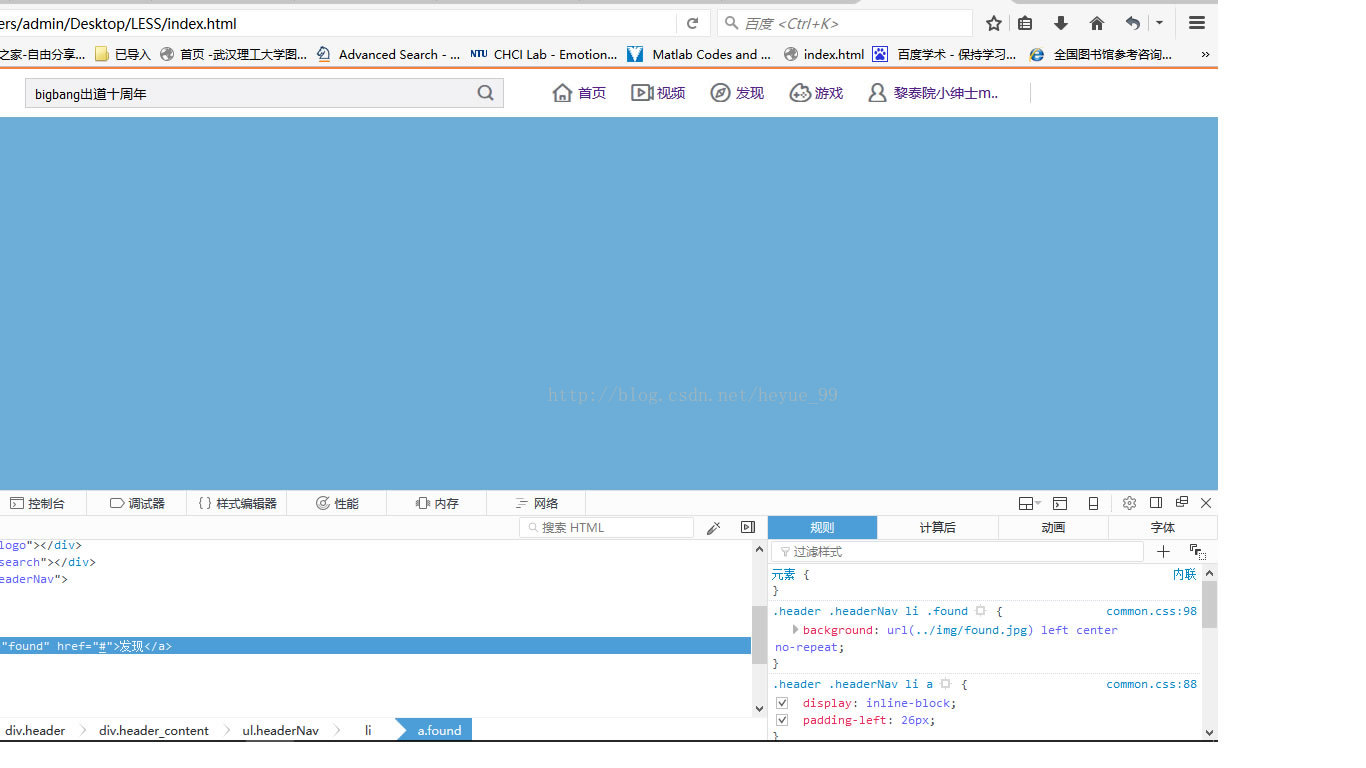The image size is (1366, 768).
Task: Toggle responsive design mode icon
Action: point(1093,503)
